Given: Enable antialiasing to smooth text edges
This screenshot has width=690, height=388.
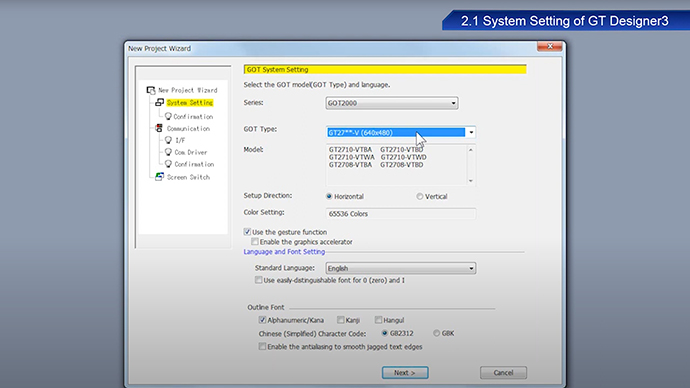Looking at the screenshot, I should [262, 346].
